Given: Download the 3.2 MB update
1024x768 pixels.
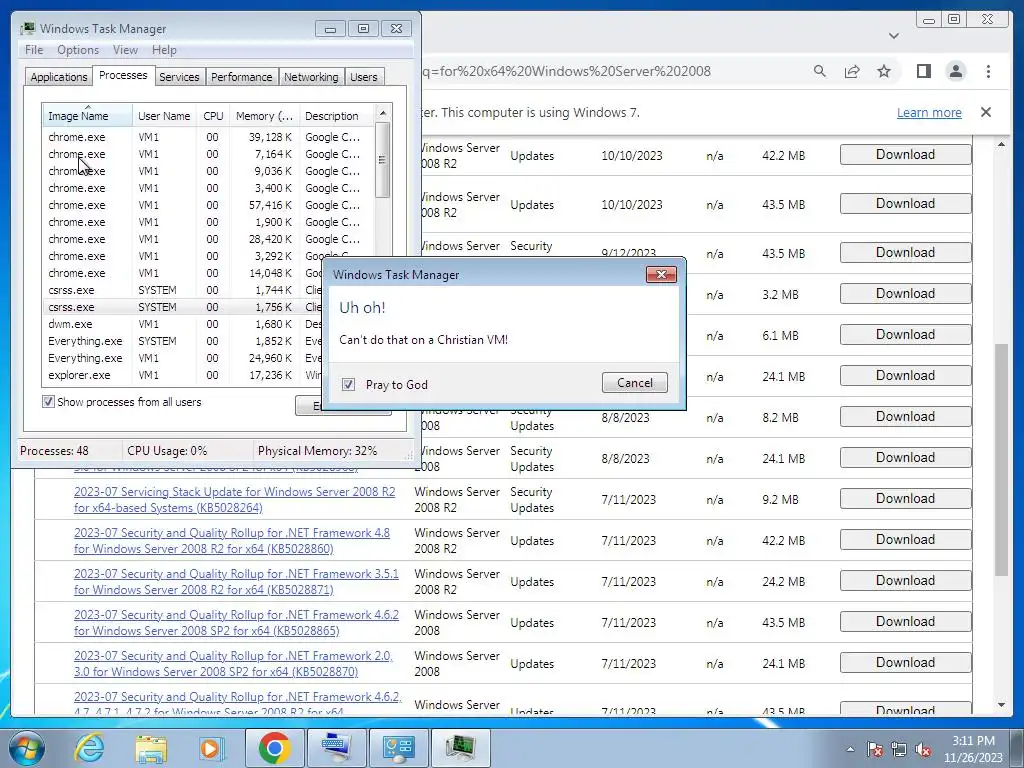Looking at the screenshot, I should [x=905, y=294].
